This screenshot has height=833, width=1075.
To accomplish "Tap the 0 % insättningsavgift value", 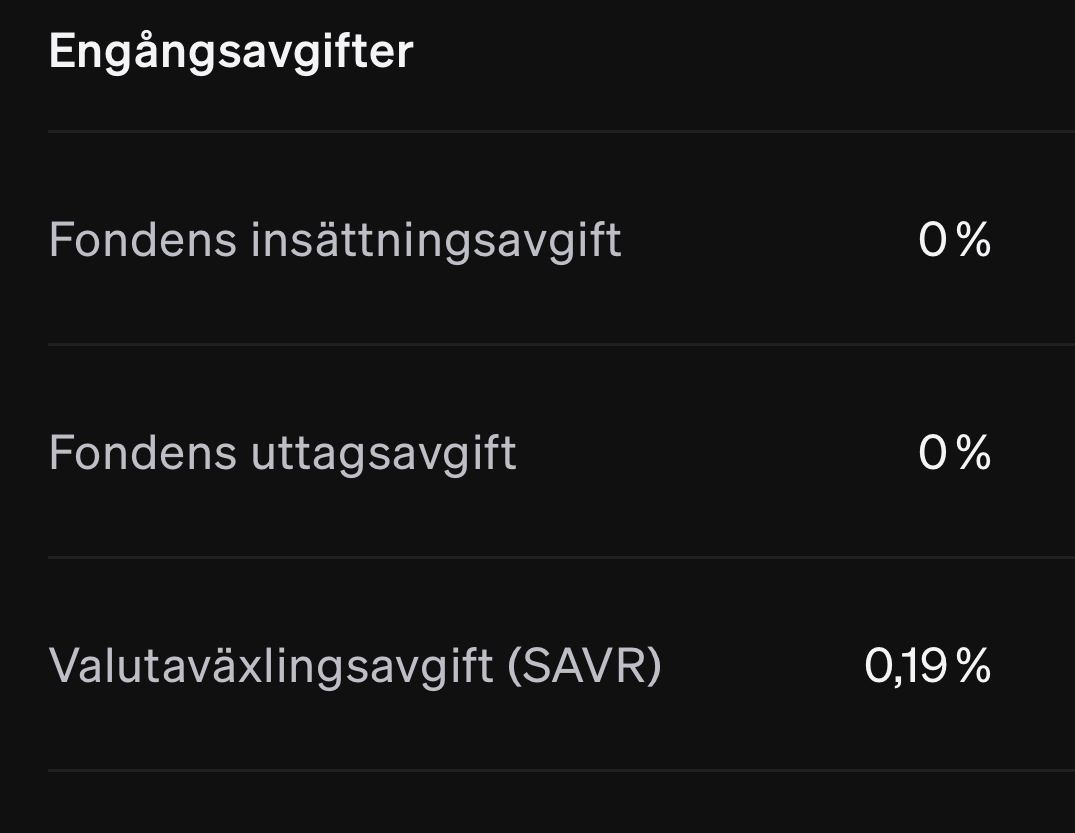I will (954, 241).
